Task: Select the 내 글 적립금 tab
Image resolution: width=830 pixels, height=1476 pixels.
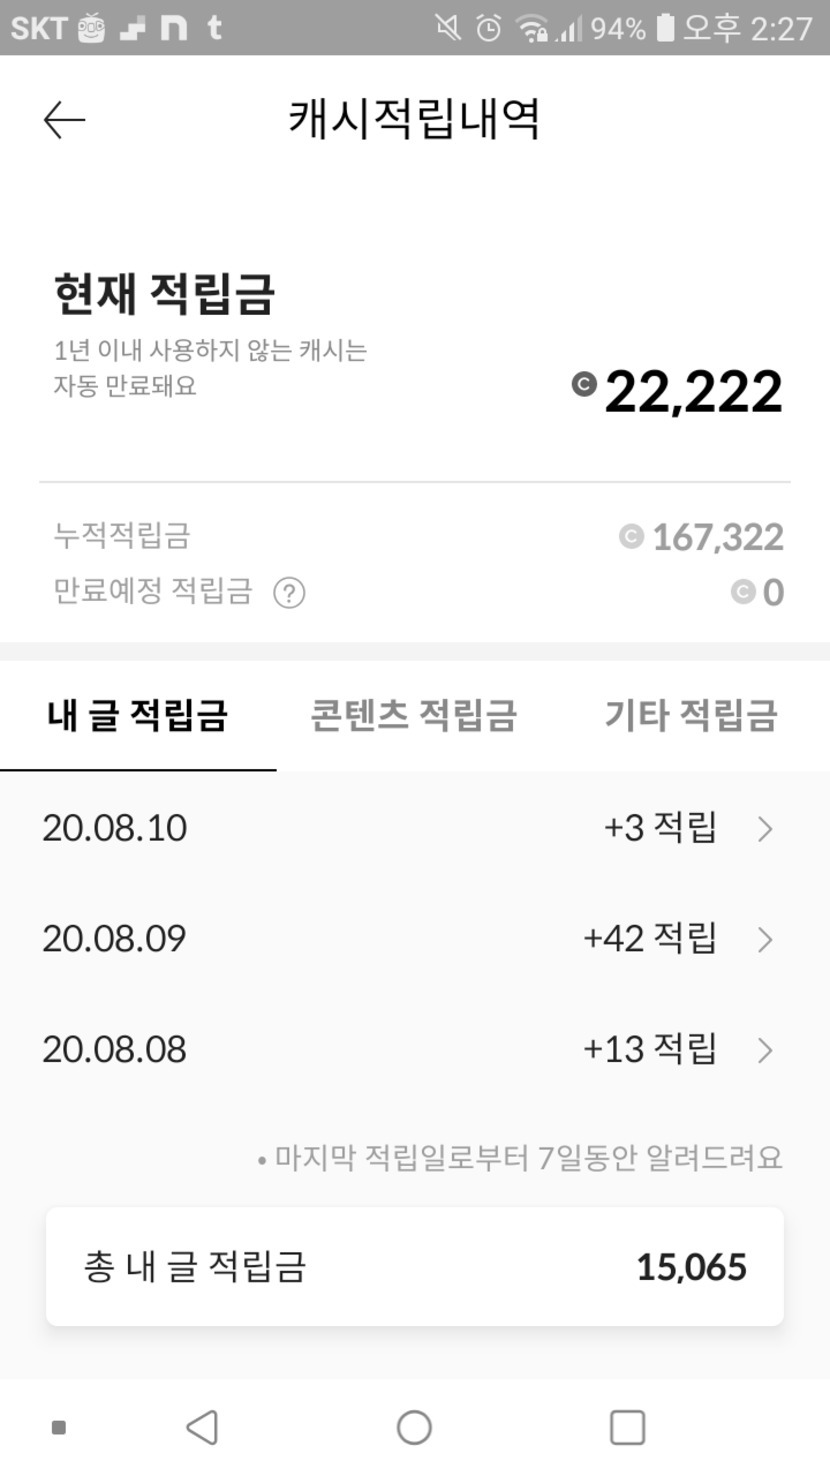Action: 138,716
